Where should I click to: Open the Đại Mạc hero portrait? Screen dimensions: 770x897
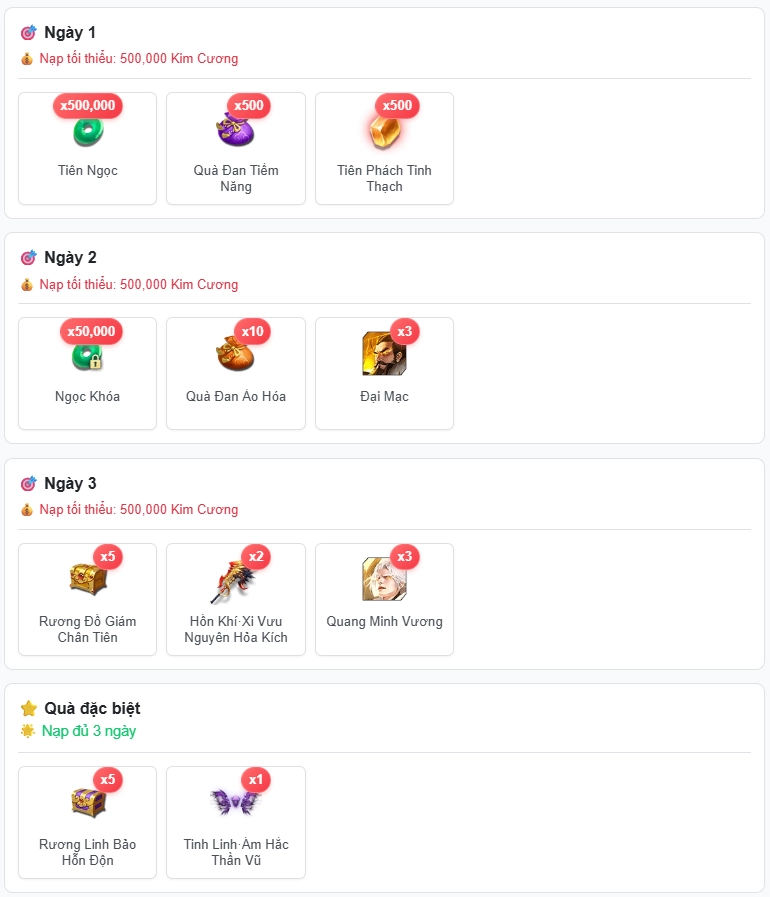pyautogui.click(x=384, y=354)
